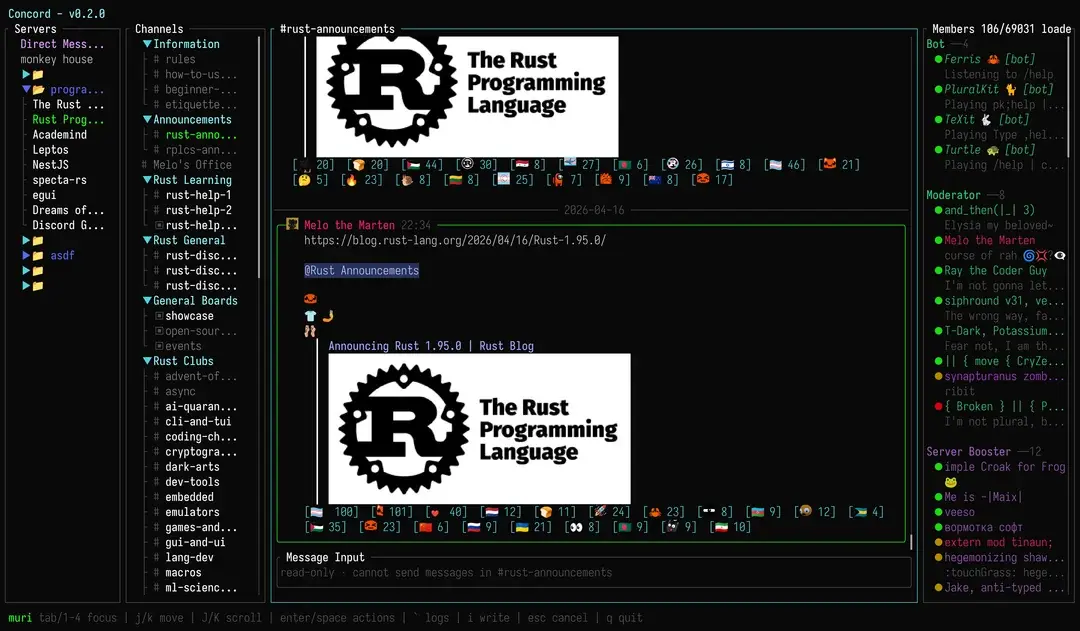1080x631 pixels.
Task: Open the cli-and-tui channel
Action: coord(198,422)
